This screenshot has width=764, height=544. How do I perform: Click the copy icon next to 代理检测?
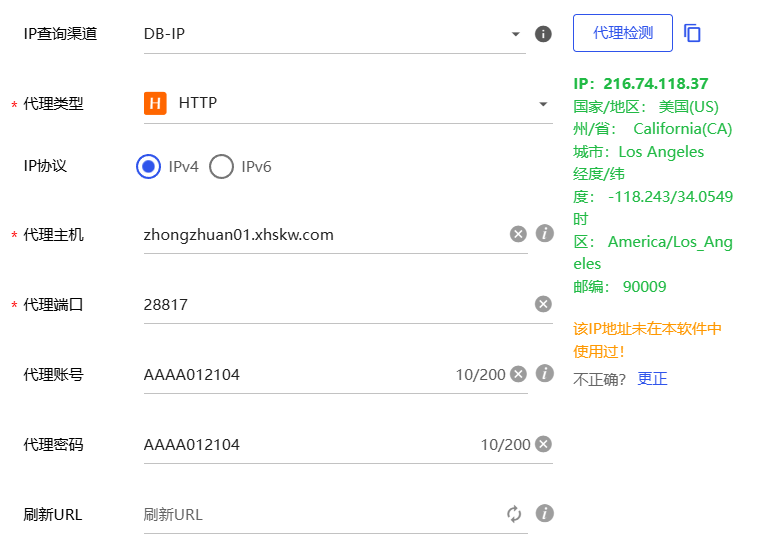pos(692,33)
